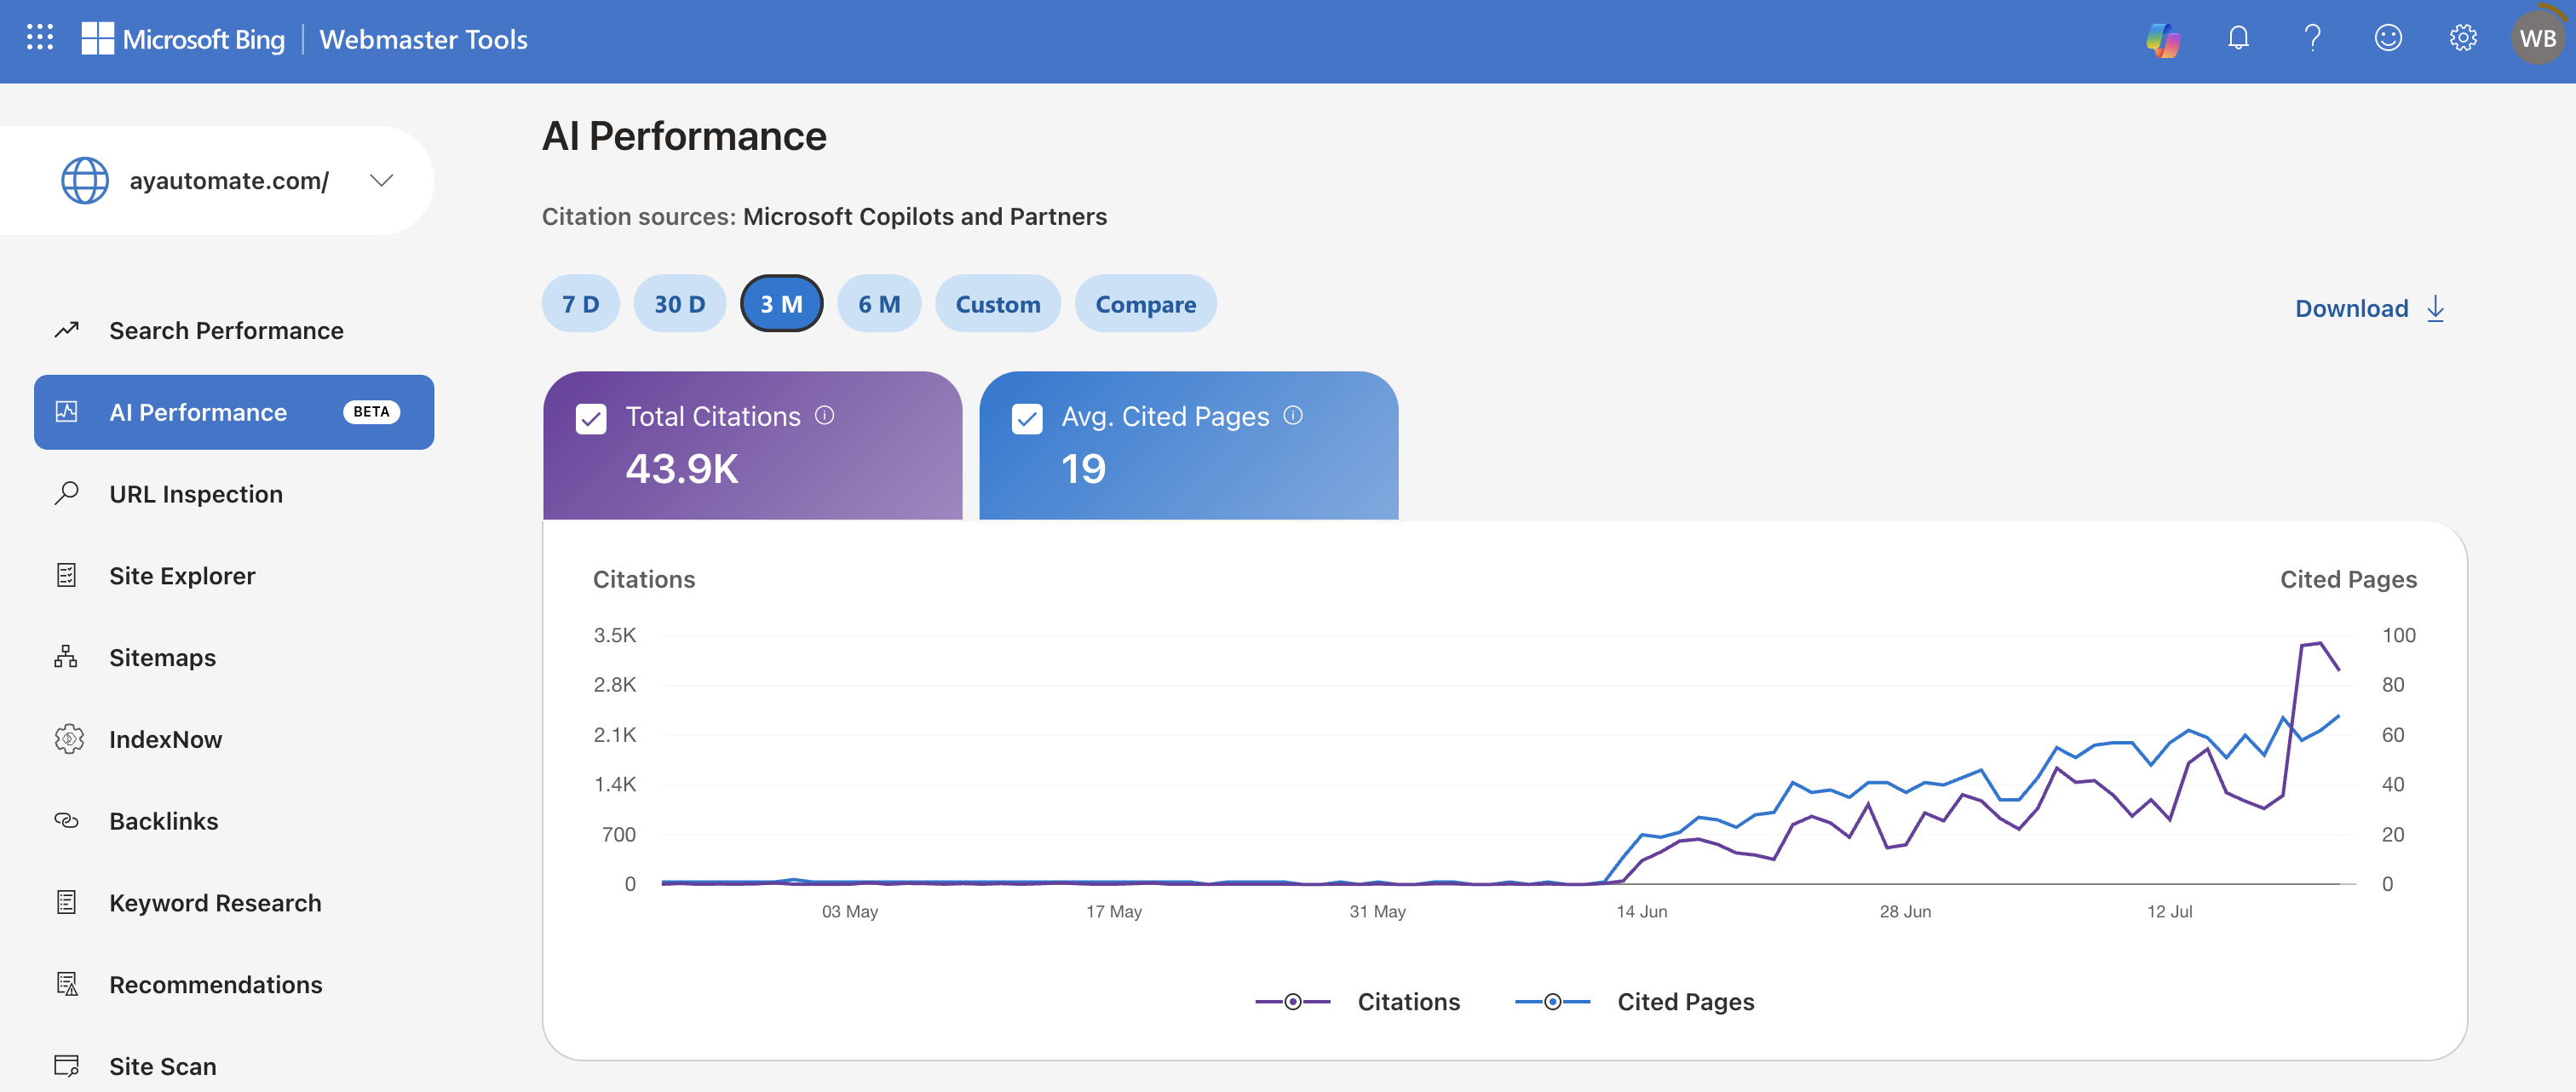Open the Compare date option

[x=1146, y=303]
